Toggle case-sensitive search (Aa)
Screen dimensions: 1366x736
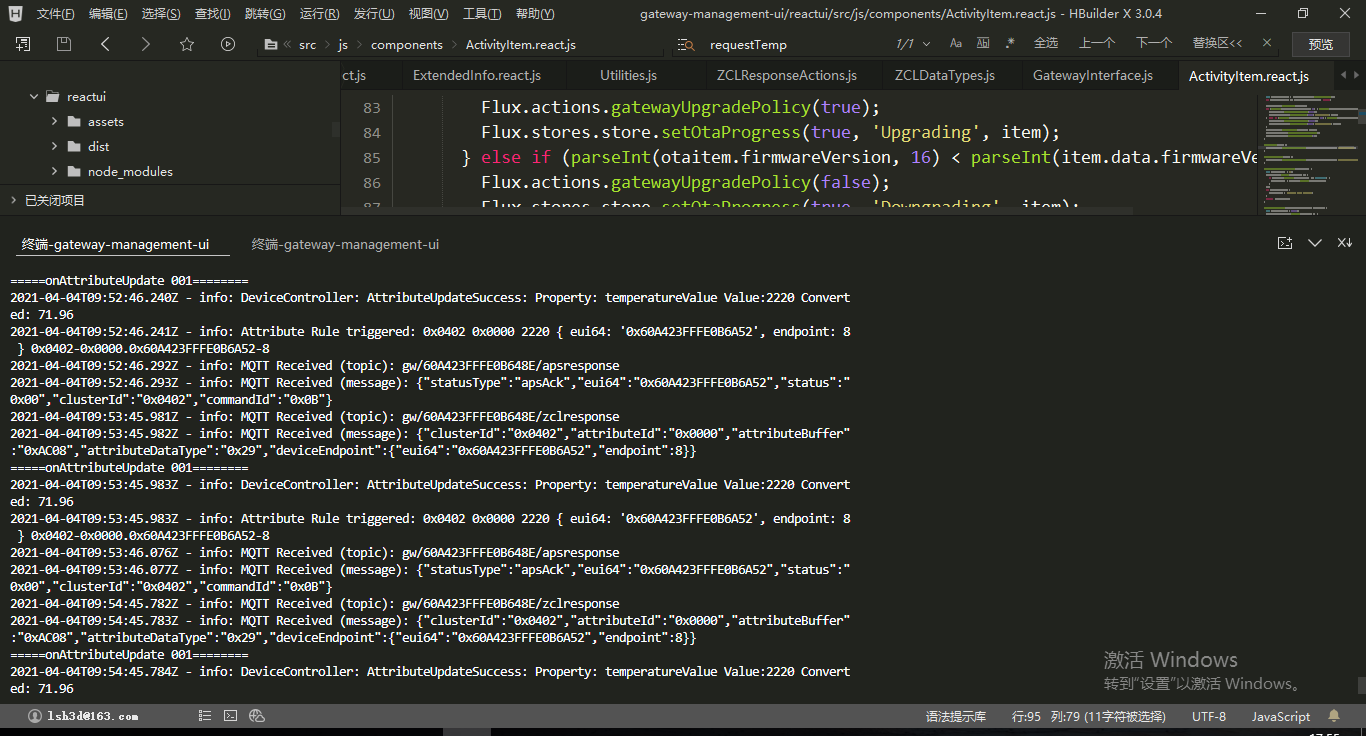click(956, 44)
